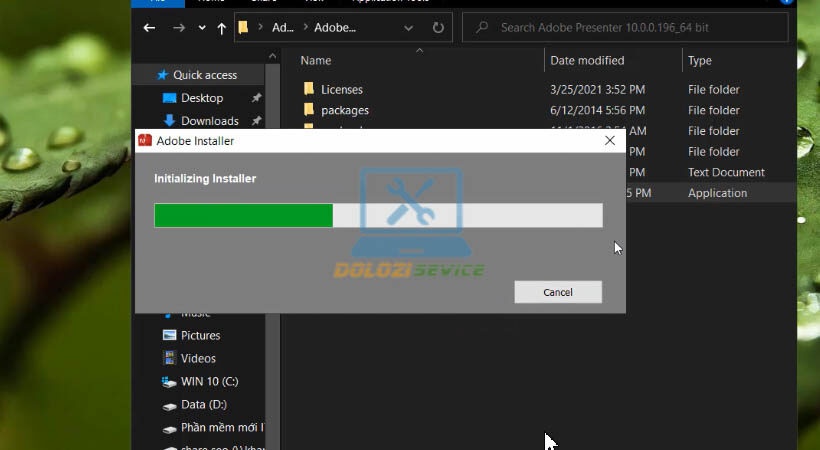Go forward in File Explorer
The height and width of the screenshot is (450, 820).
pos(179,28)
